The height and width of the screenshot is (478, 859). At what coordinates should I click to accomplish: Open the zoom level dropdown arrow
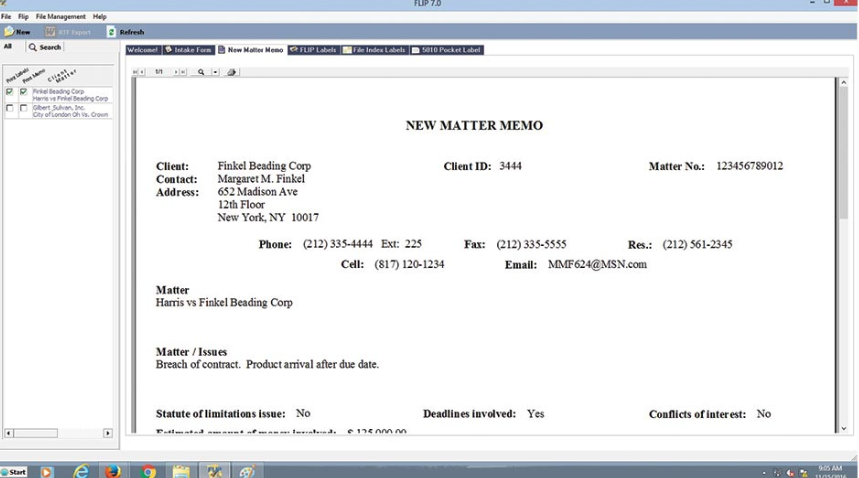coord(215,72)
